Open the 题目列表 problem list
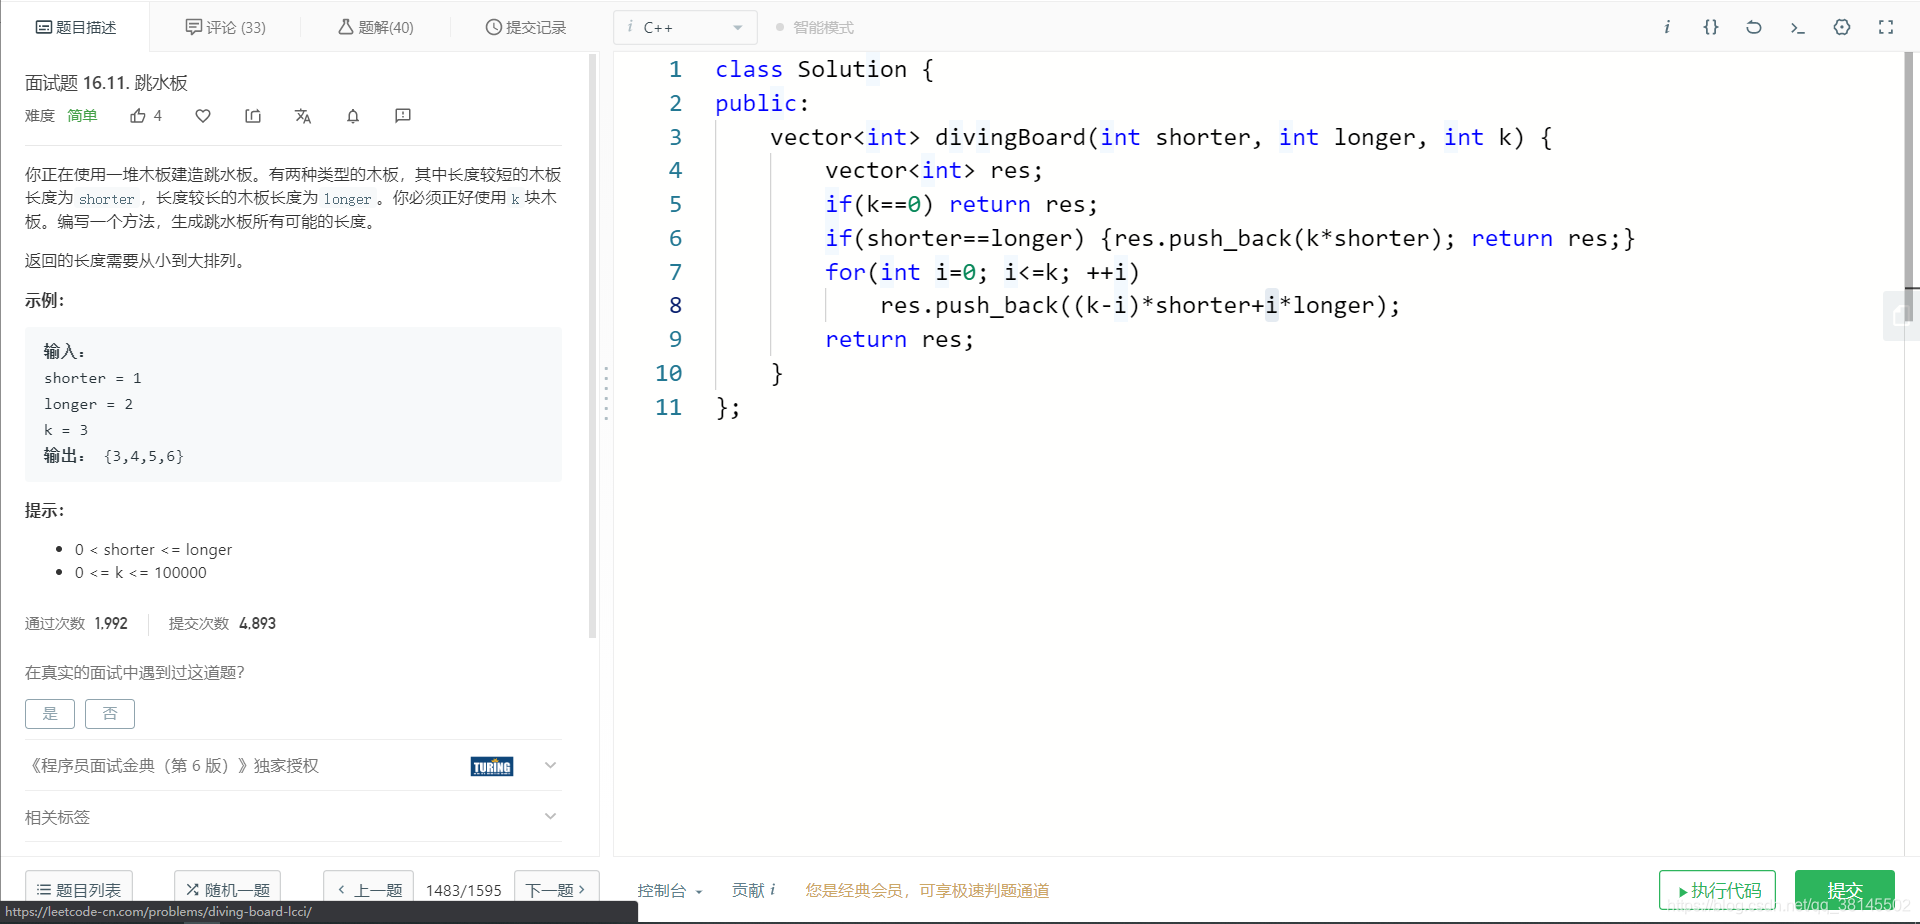 (79, 889)
